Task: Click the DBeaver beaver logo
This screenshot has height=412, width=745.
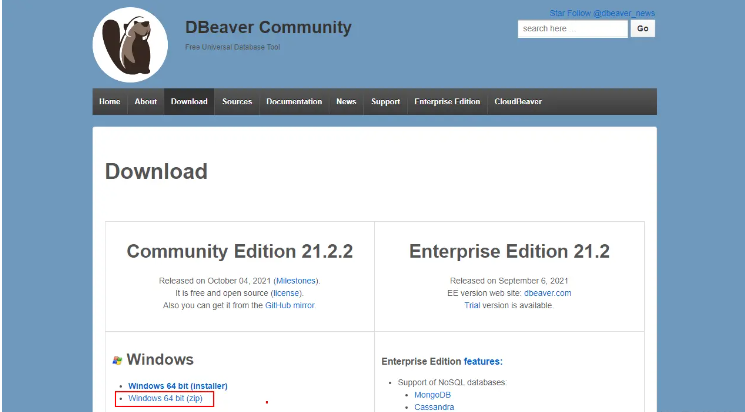Action: pos(130,45)
